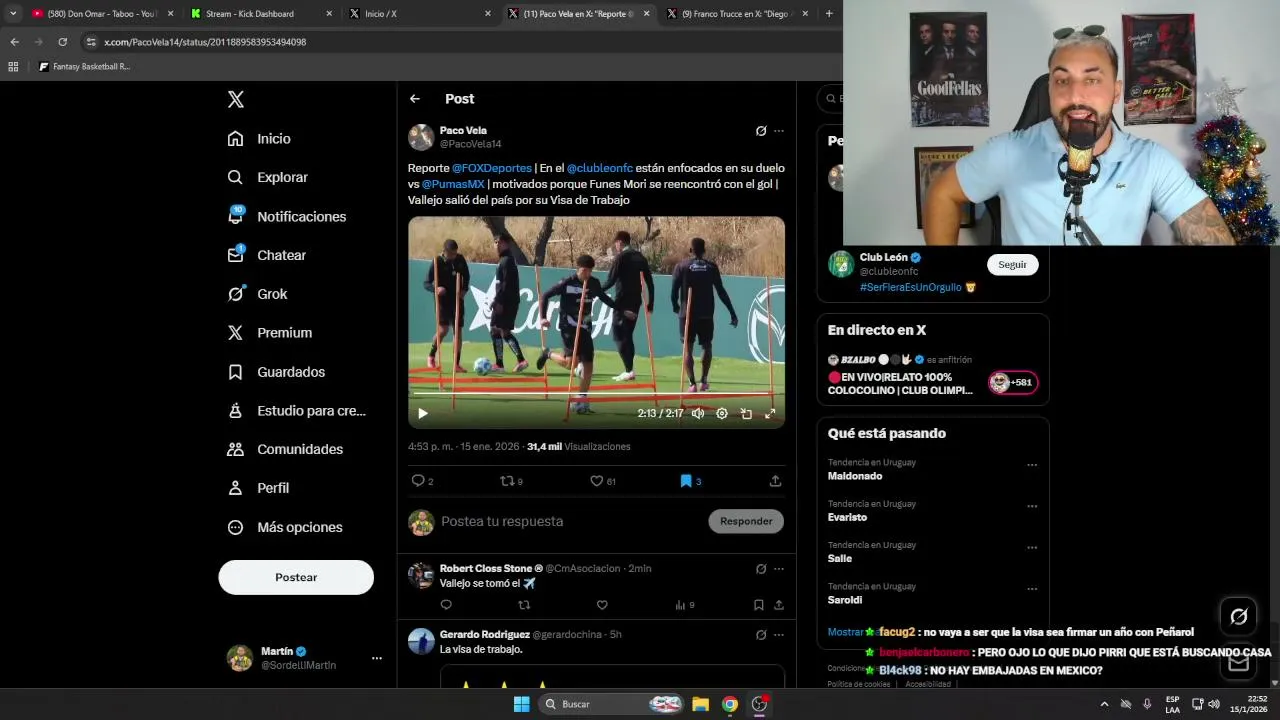Open Estudio para creadores
This screenshot has height=720, width=1280.
296,410
